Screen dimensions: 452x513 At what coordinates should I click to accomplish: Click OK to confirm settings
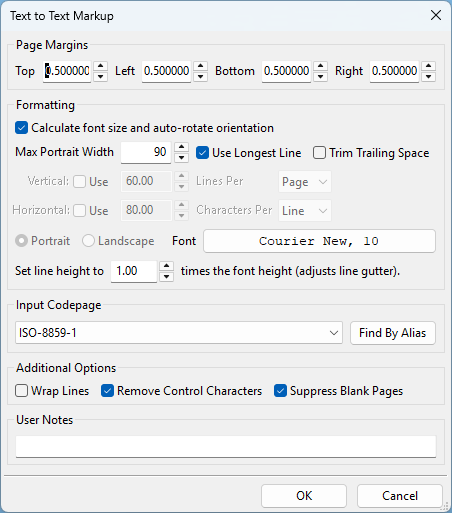pyautogui.click(x=304, y=496)
